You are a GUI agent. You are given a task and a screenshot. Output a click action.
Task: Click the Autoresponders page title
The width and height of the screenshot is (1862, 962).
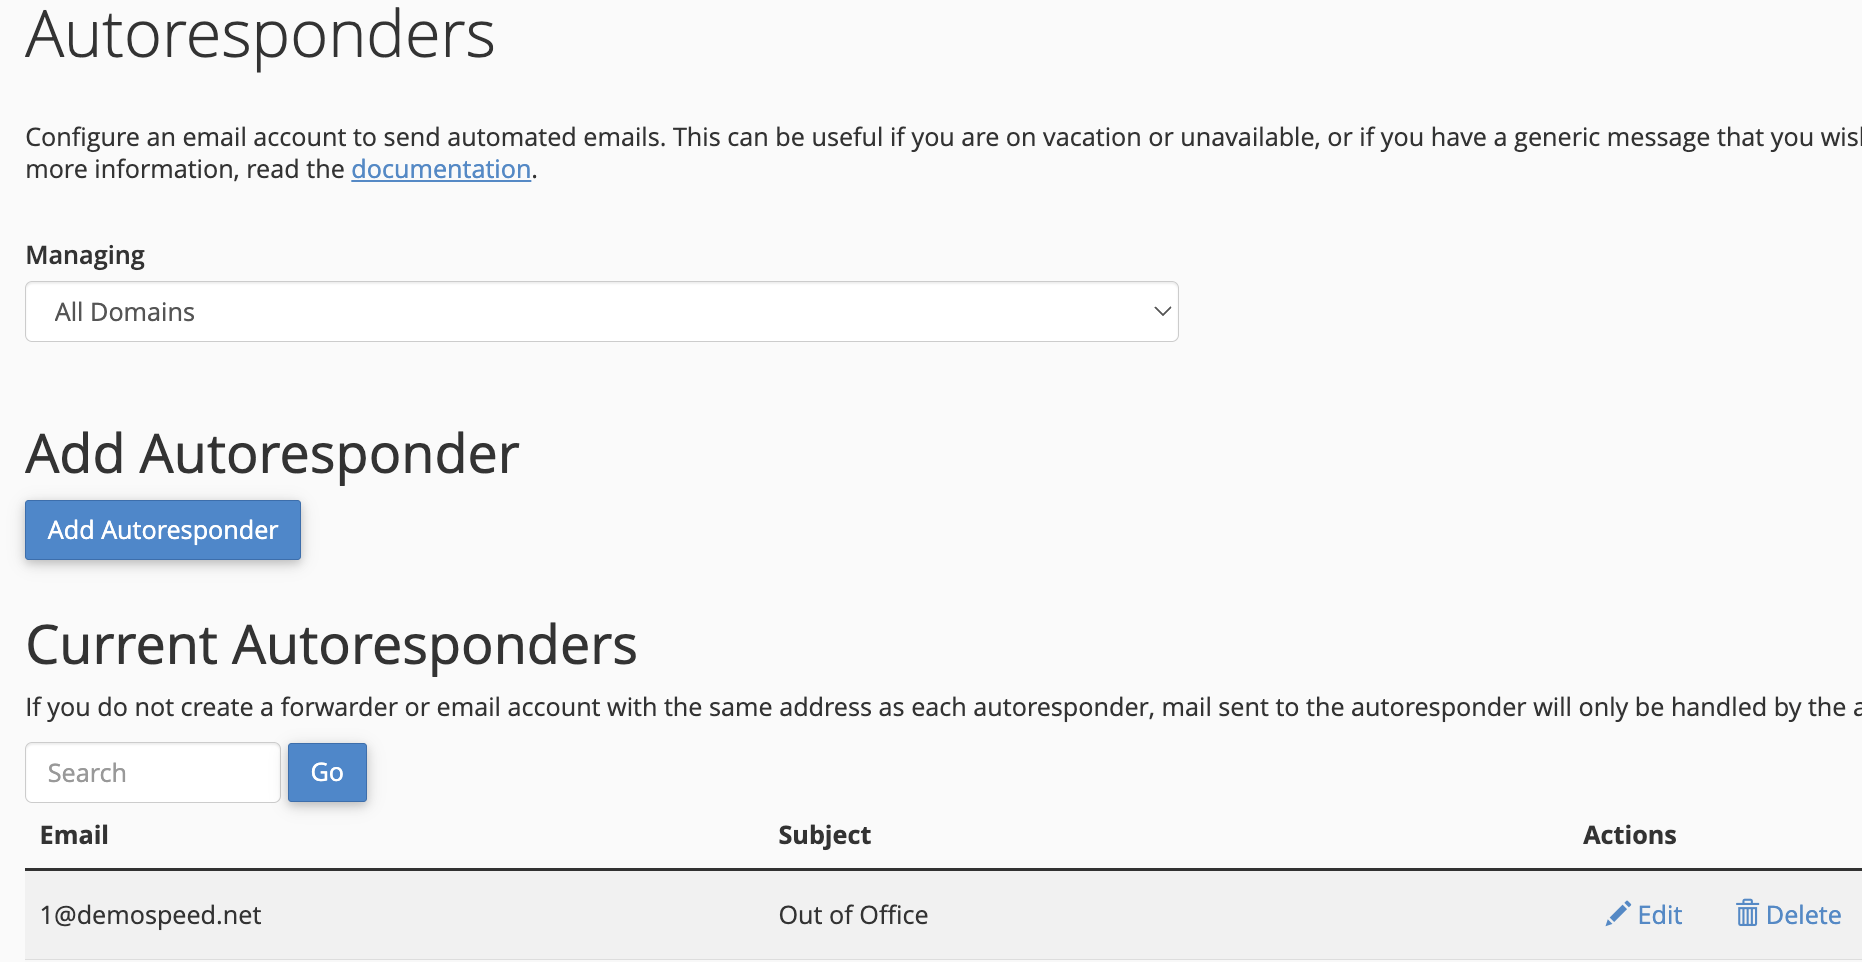(260, 36)
